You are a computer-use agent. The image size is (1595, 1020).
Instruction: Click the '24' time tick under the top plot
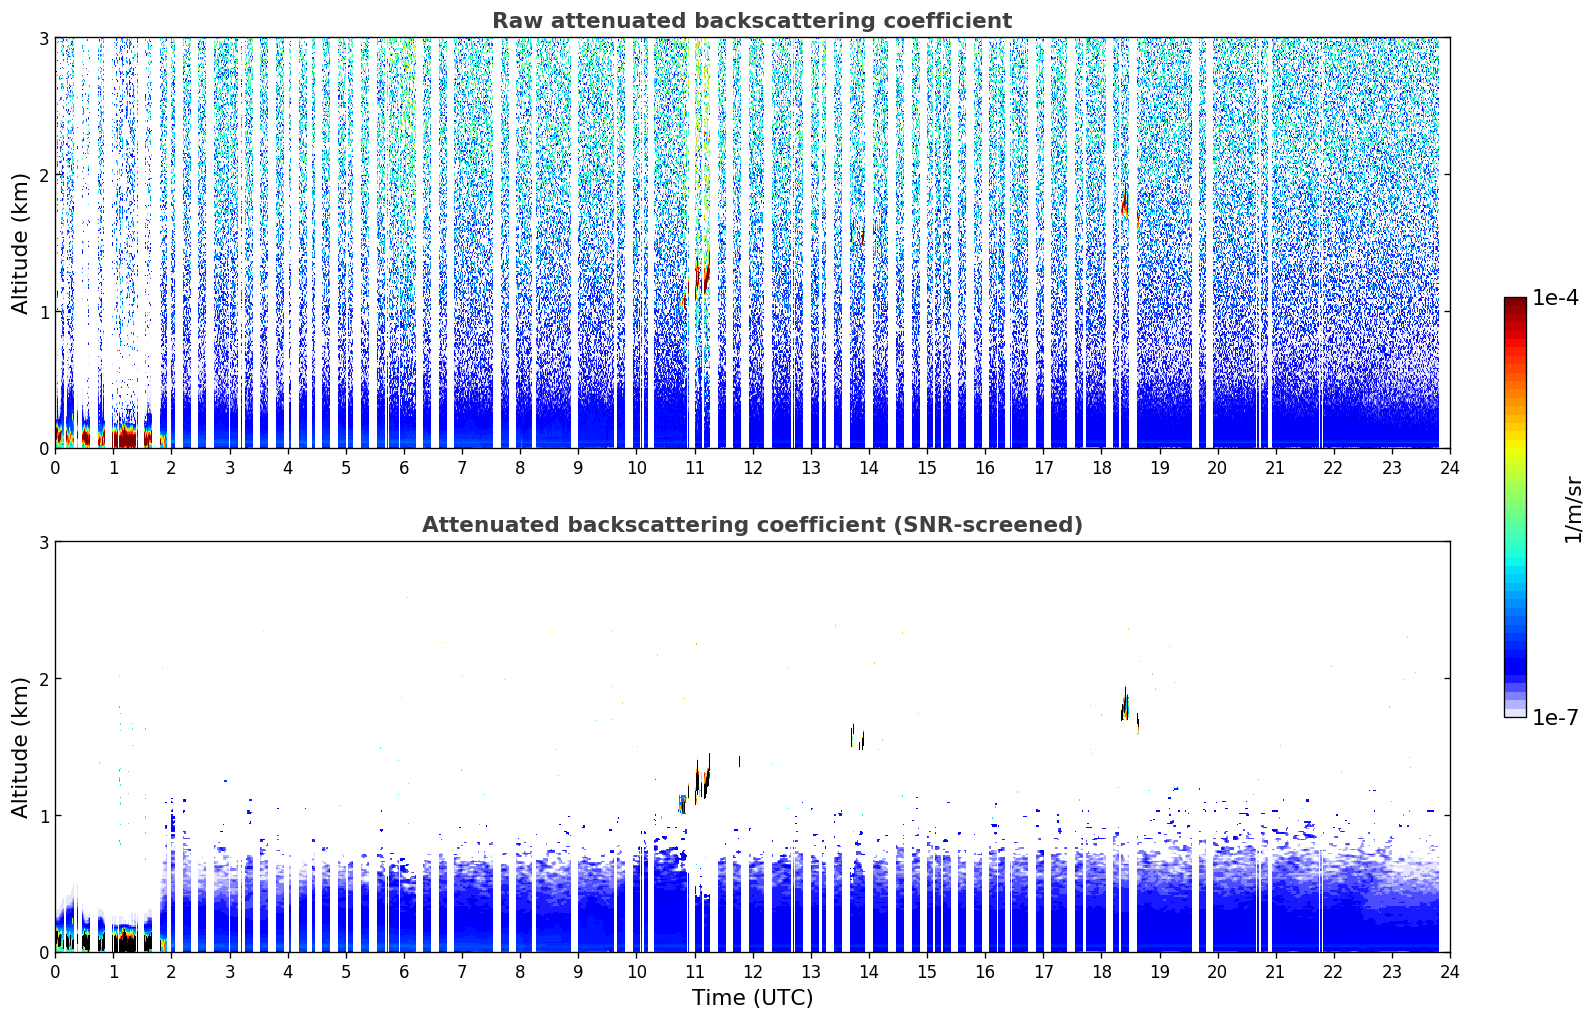(x=1450, y=467)
